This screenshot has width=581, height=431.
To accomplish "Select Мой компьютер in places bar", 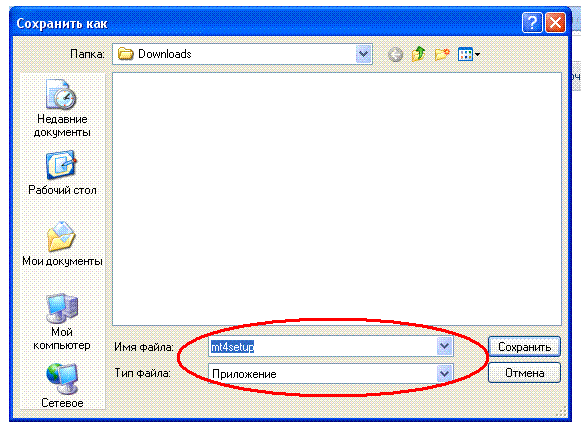I will coord(62,322).
